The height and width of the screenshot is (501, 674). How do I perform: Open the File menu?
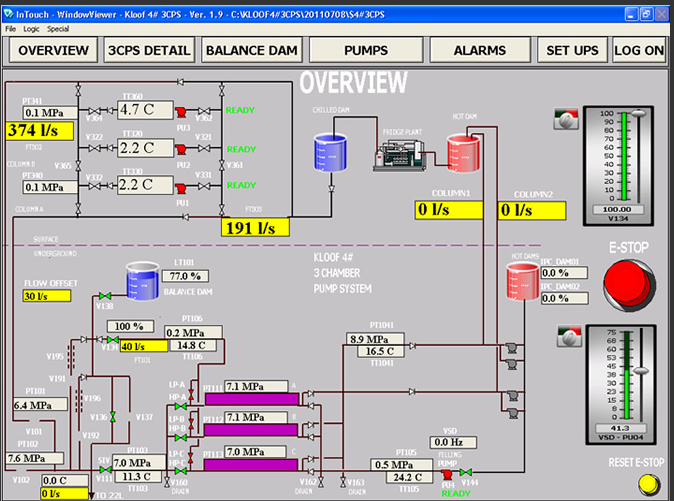11,29
